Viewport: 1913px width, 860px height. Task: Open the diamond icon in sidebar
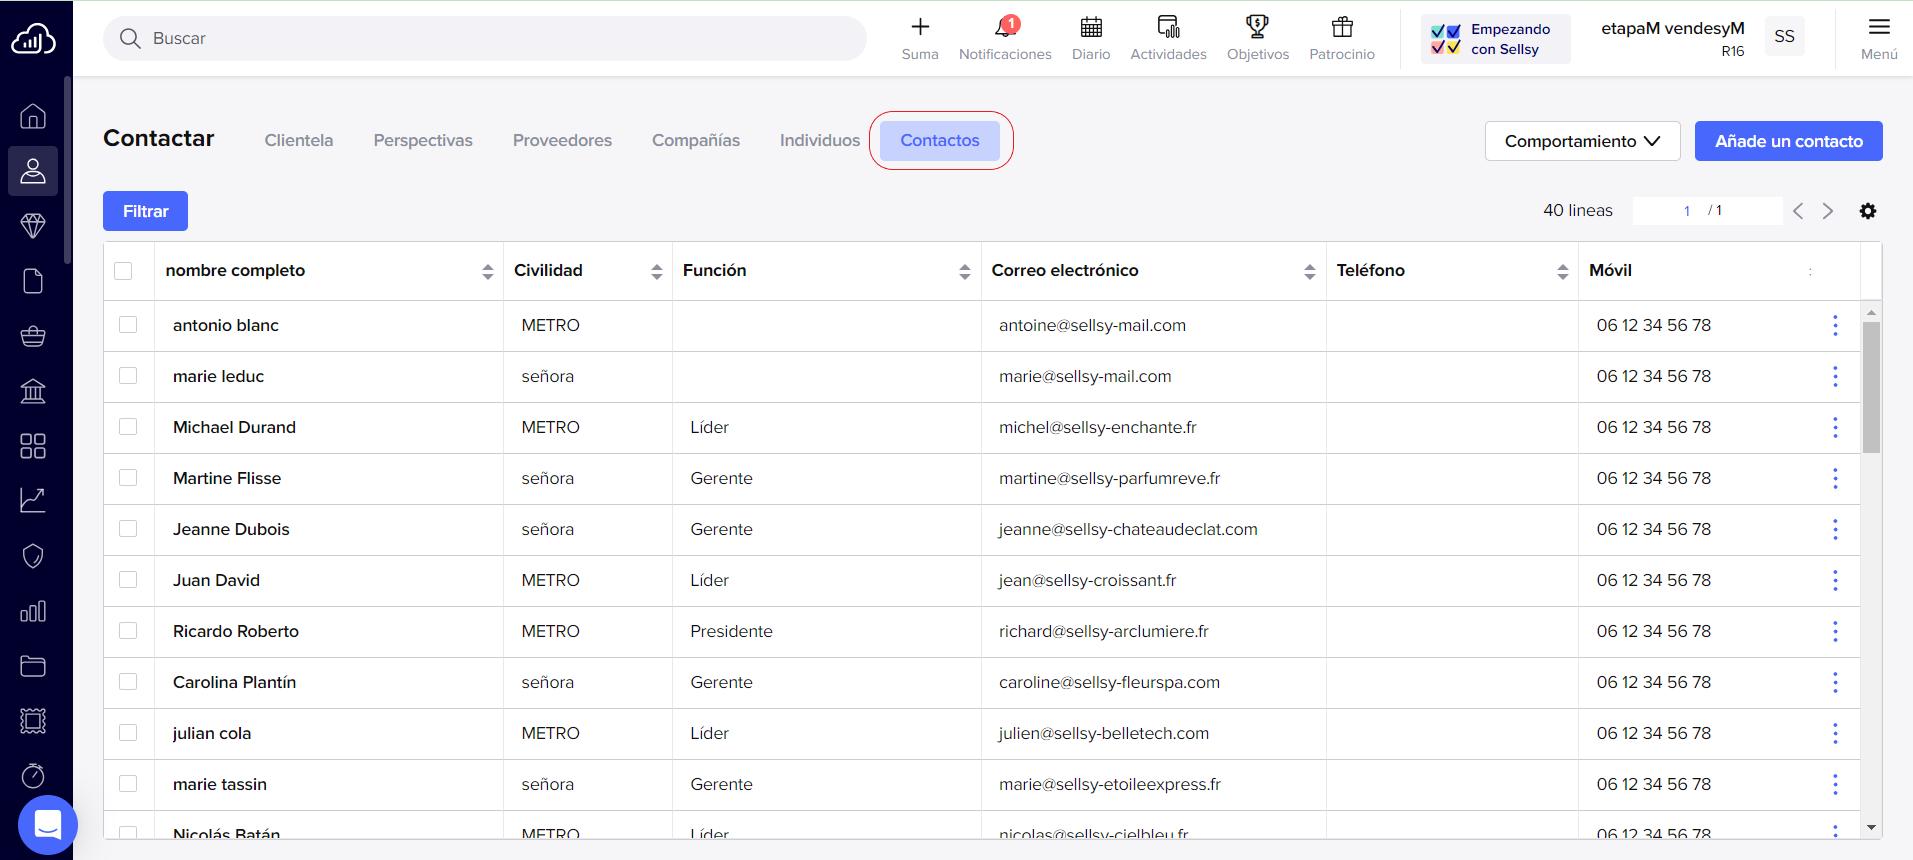[x=33, y=226]
